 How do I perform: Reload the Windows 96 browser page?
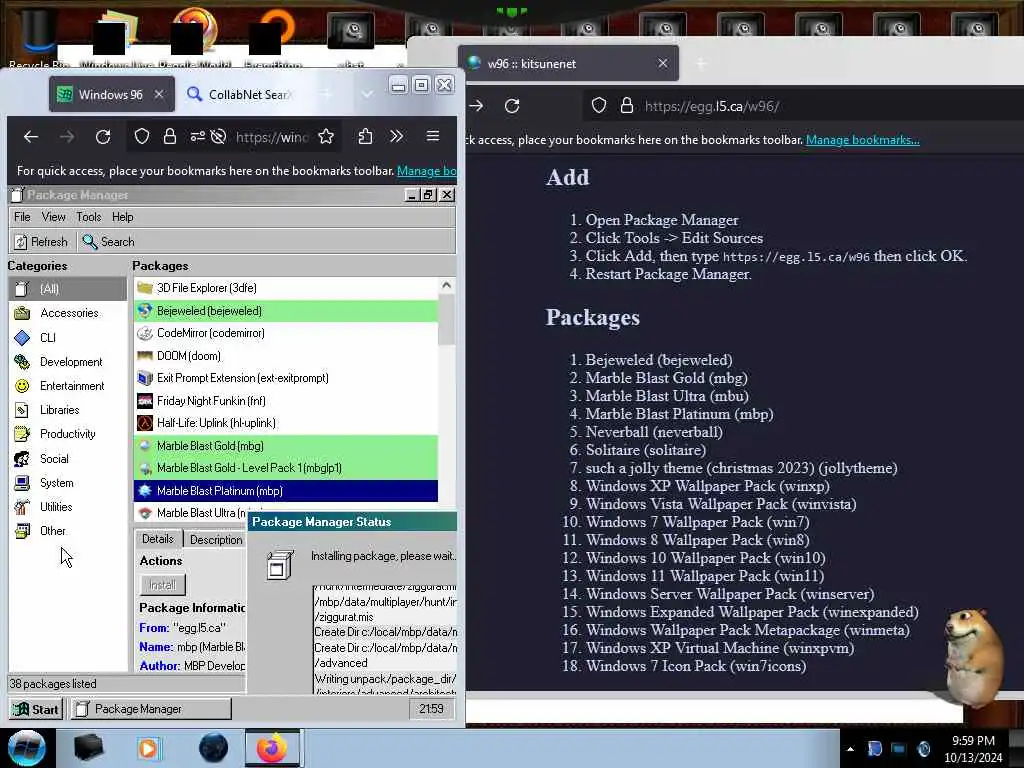103,136
